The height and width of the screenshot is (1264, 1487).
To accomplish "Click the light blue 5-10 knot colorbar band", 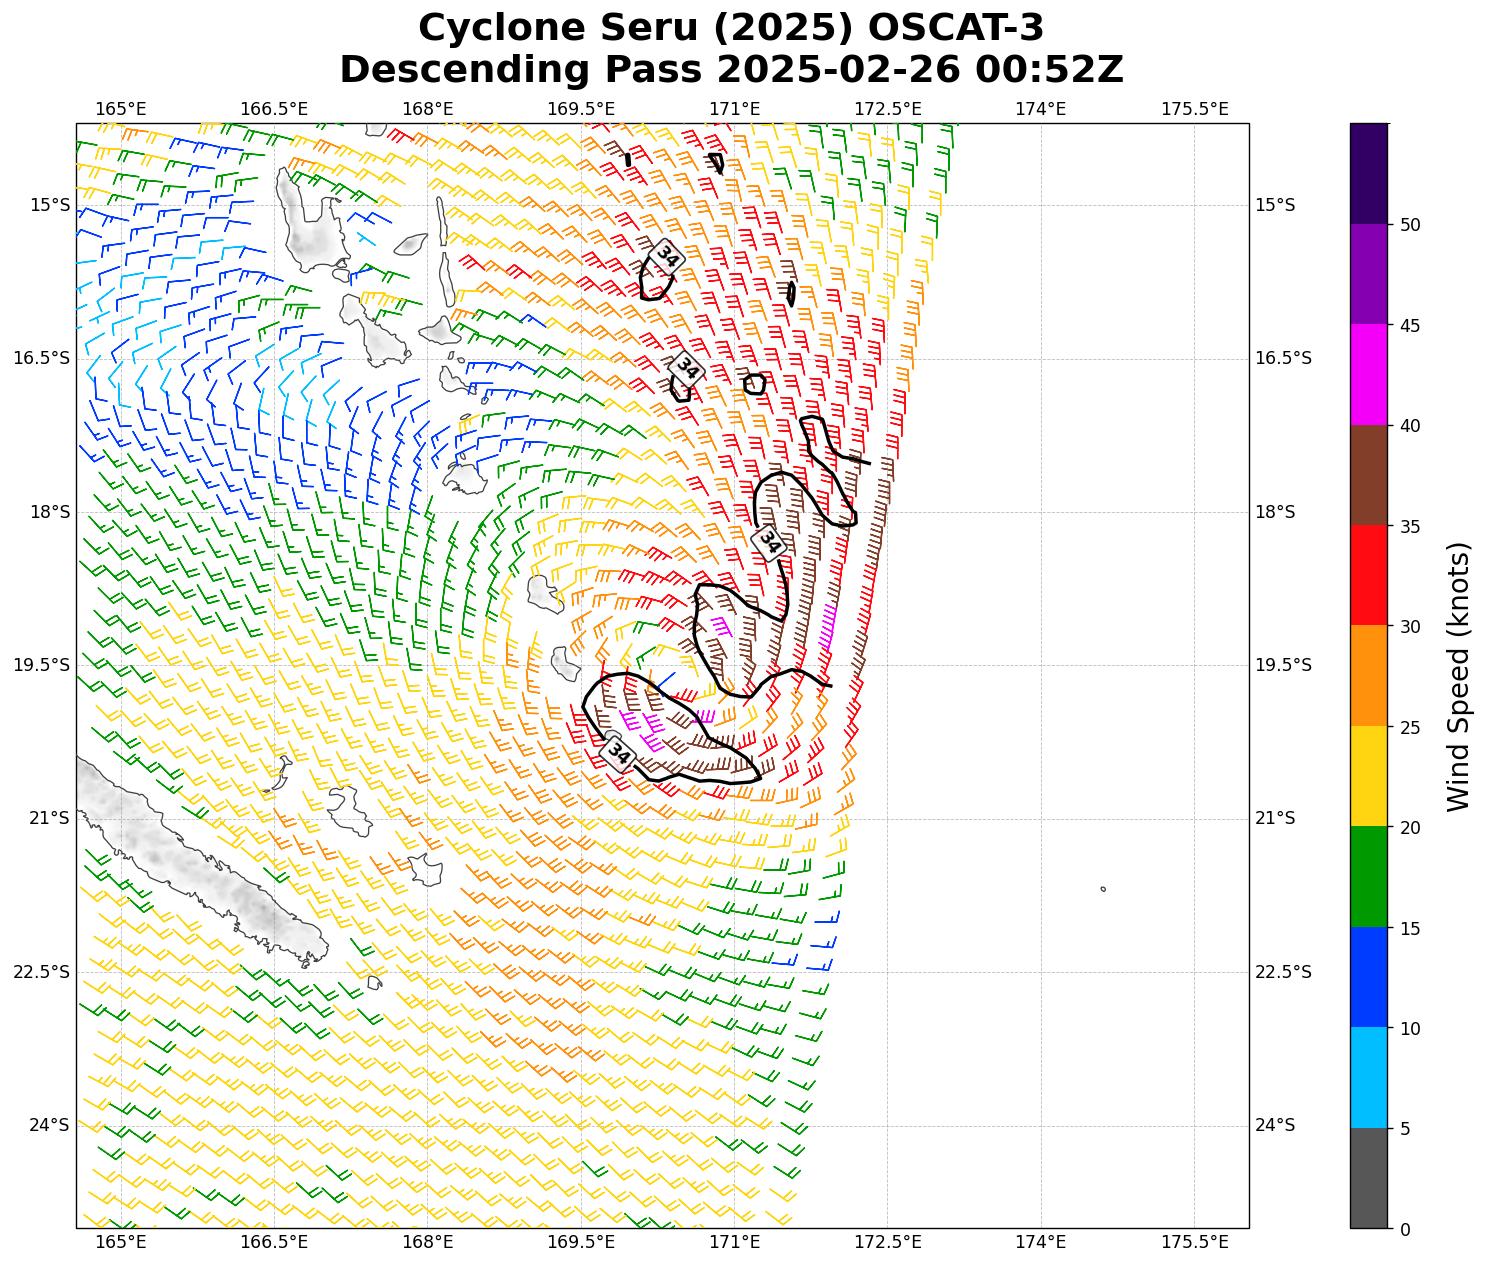I will click(1368, 1077).
